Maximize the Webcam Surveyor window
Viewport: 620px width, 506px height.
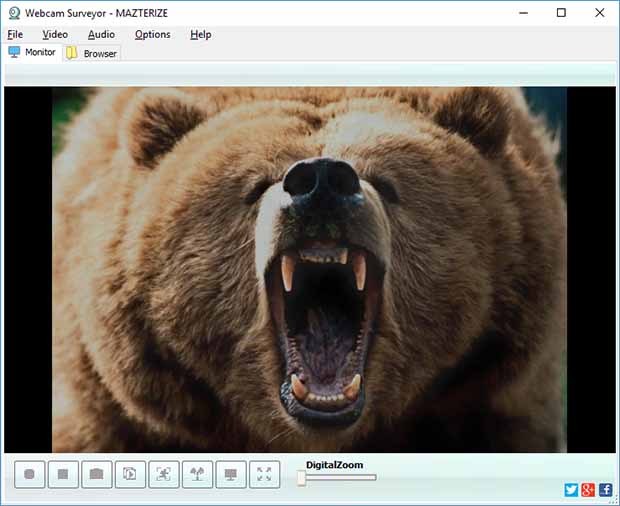click(561, 13)
